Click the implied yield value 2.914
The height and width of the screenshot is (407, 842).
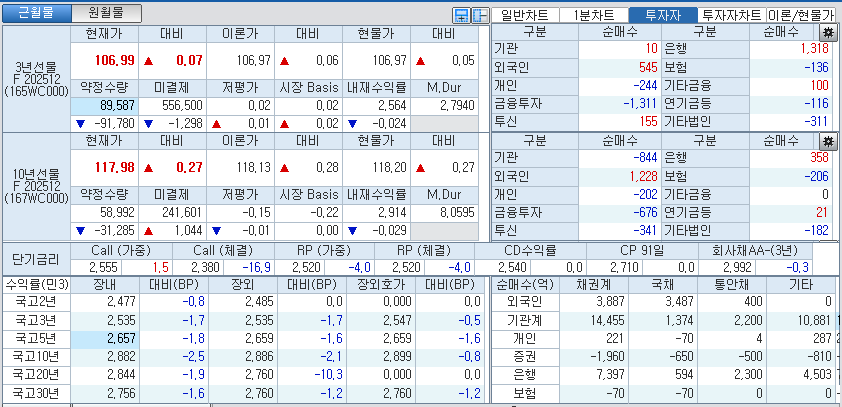[x=392, y=212]
